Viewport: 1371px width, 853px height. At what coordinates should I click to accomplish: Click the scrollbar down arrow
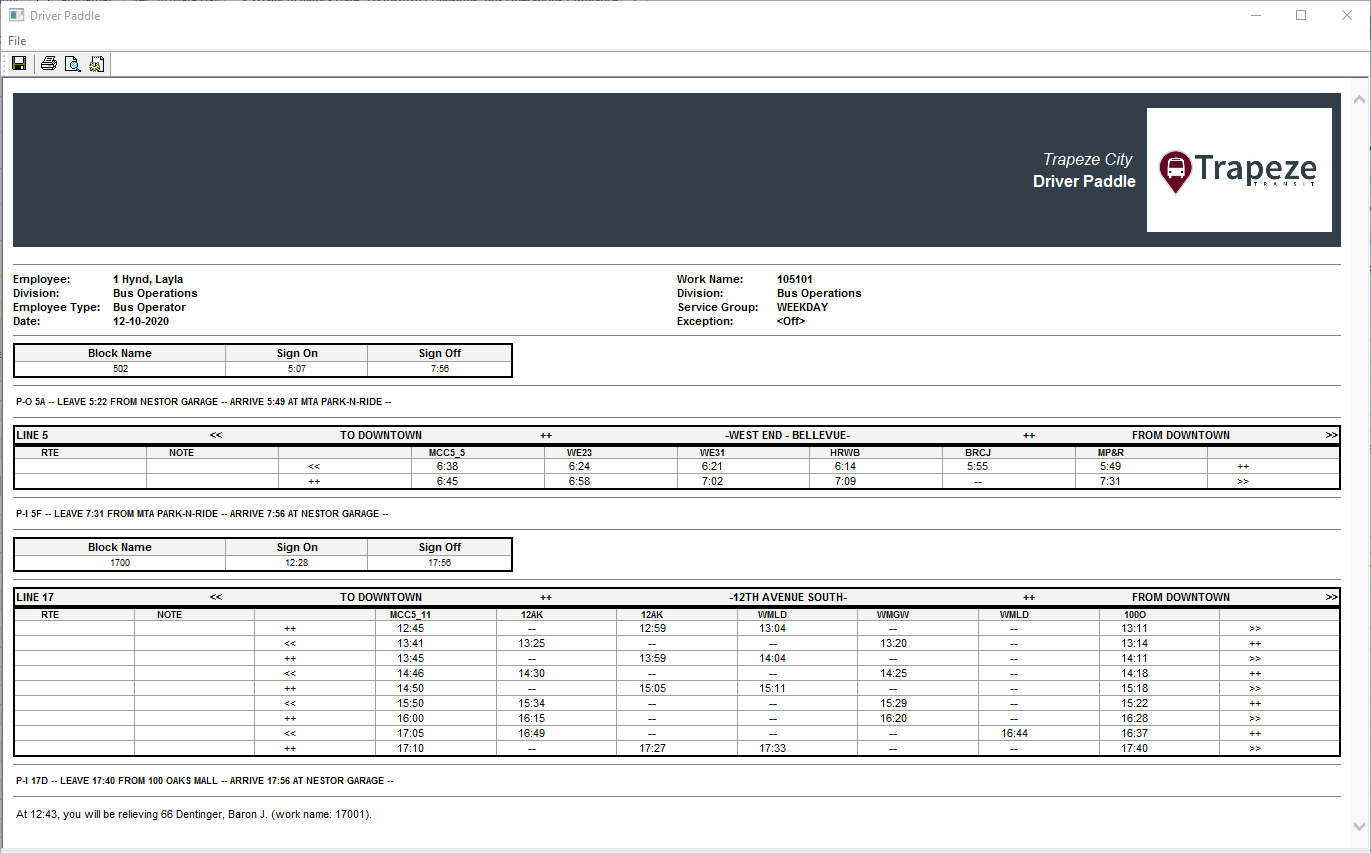click(x=1359, y=826)
